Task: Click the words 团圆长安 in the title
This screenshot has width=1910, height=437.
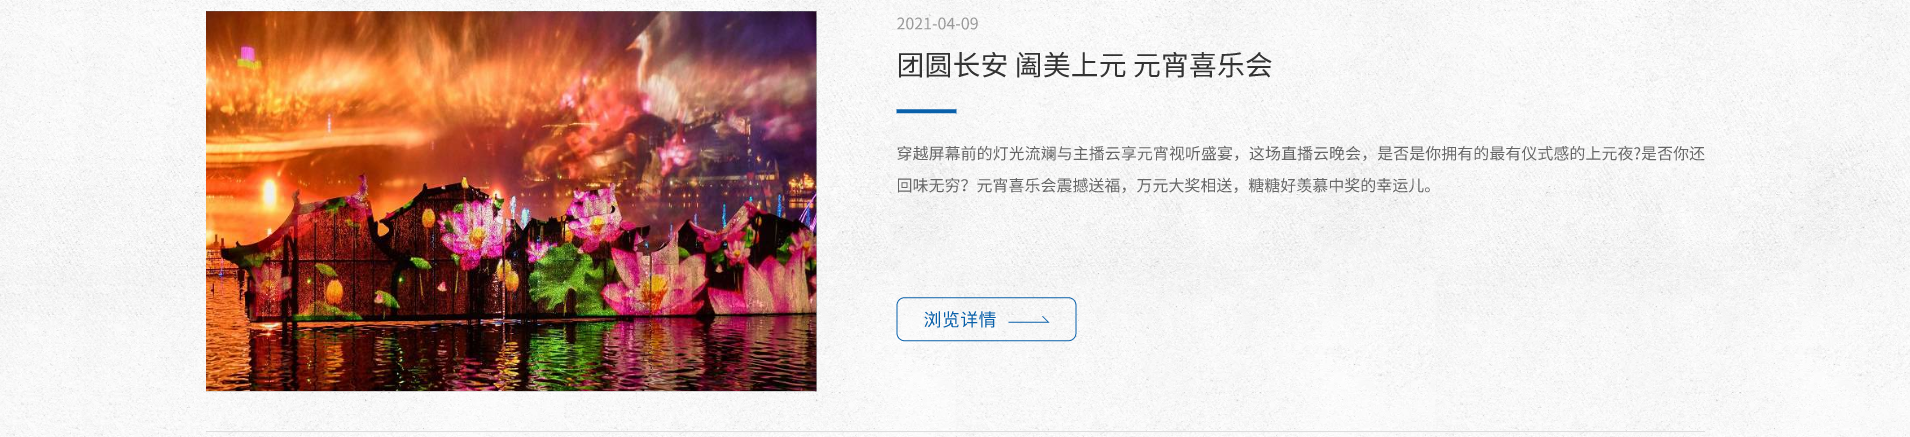Action: (952, 66)
